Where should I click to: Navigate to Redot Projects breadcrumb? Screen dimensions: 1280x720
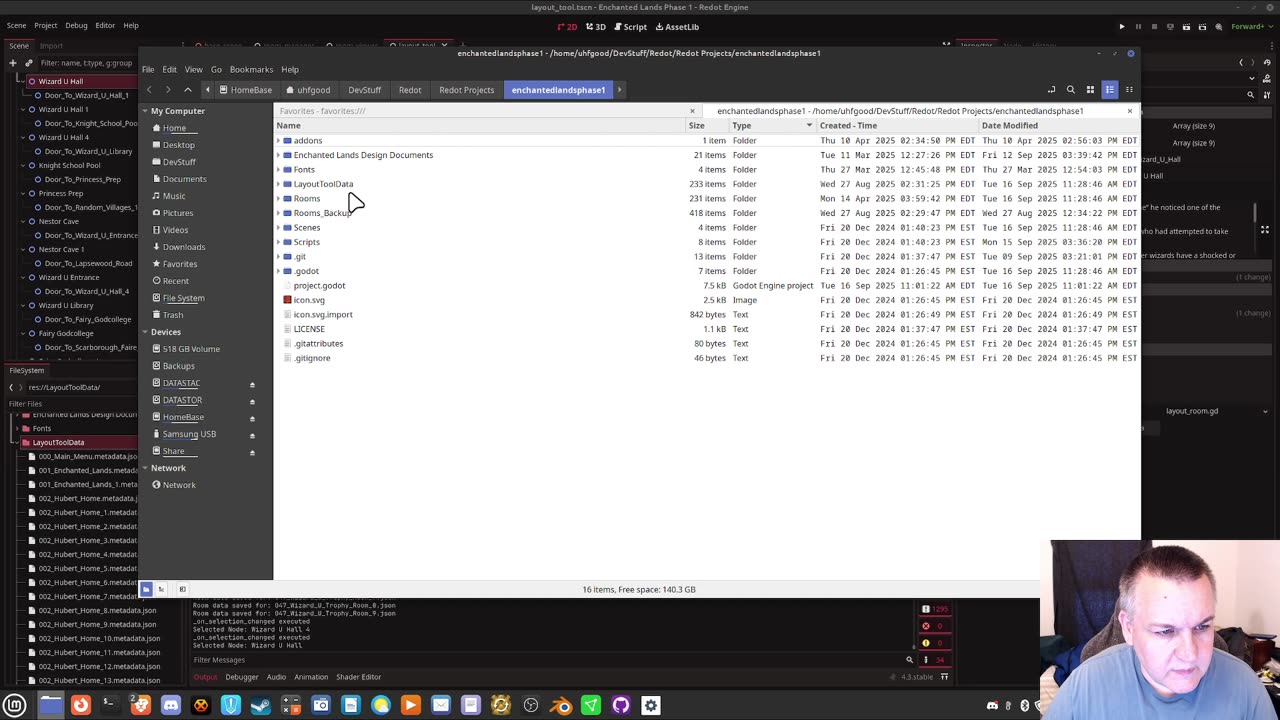[466, 90]
